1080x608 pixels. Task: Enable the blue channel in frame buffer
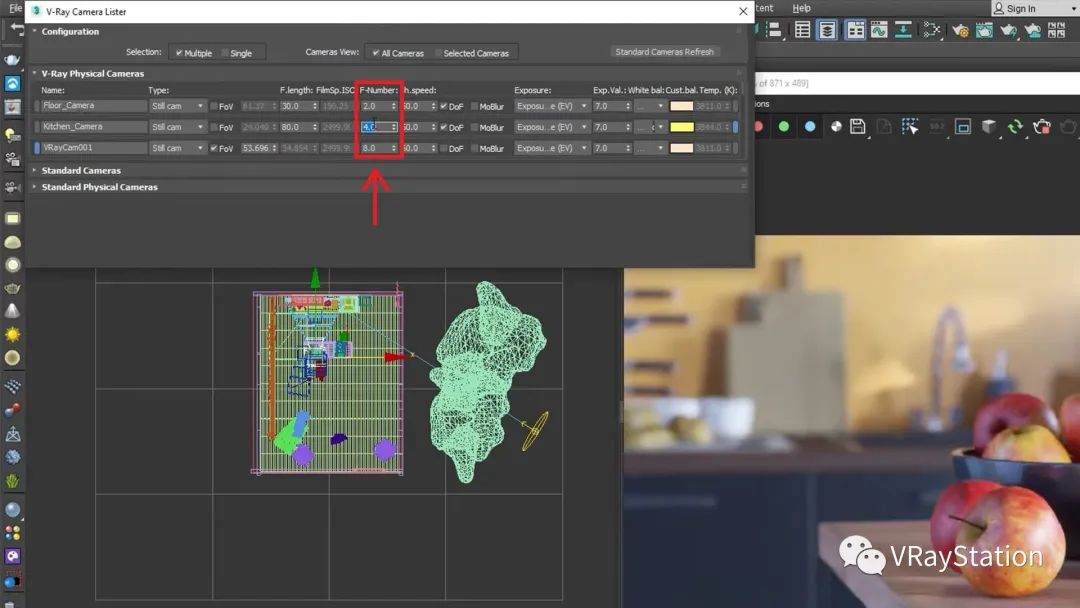click(809, 126)
